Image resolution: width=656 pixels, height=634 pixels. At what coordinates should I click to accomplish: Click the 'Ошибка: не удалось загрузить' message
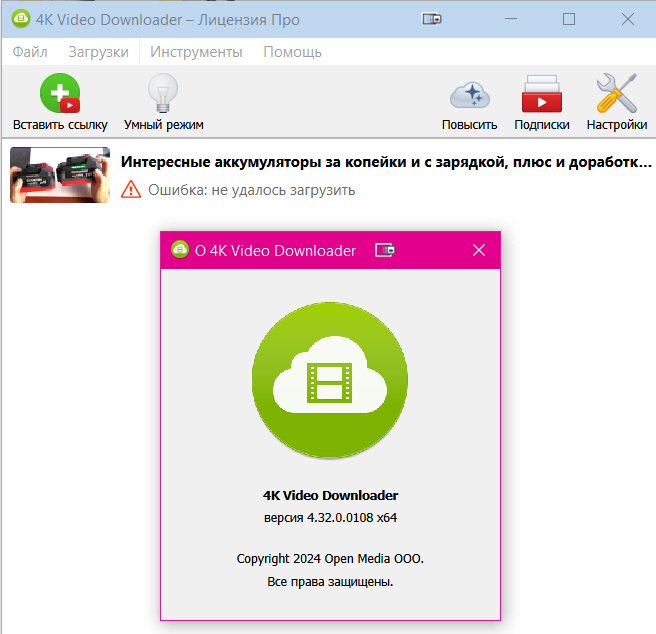tap(251, 189)
